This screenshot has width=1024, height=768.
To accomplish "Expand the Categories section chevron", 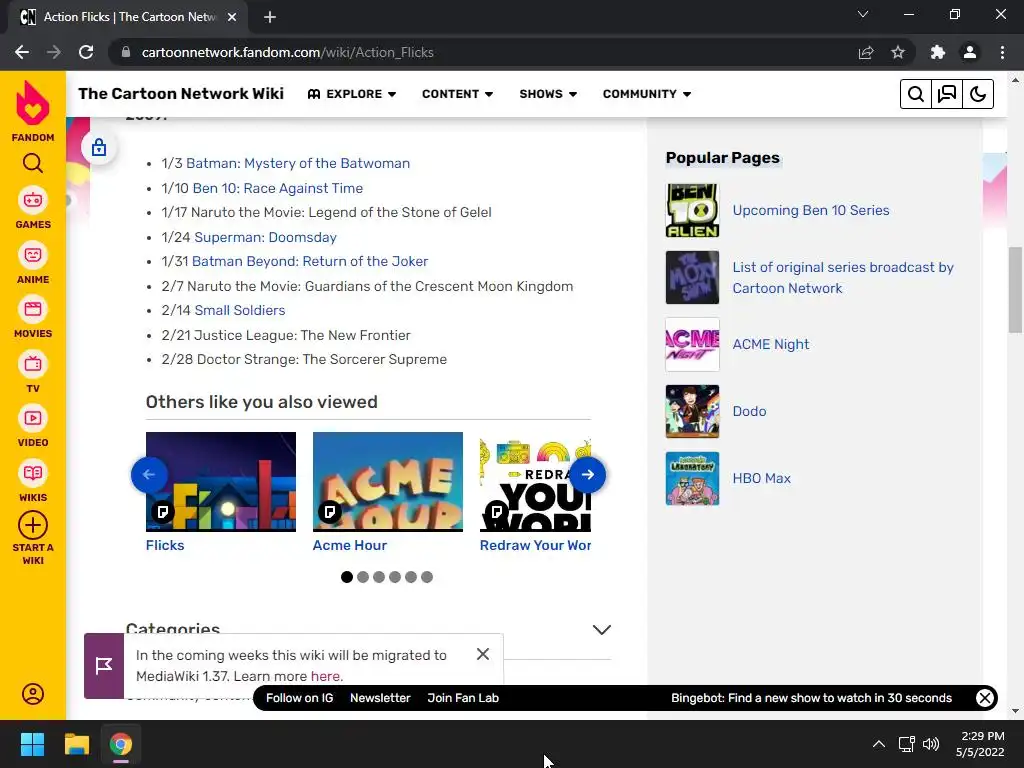I will (x=601, y=630).
